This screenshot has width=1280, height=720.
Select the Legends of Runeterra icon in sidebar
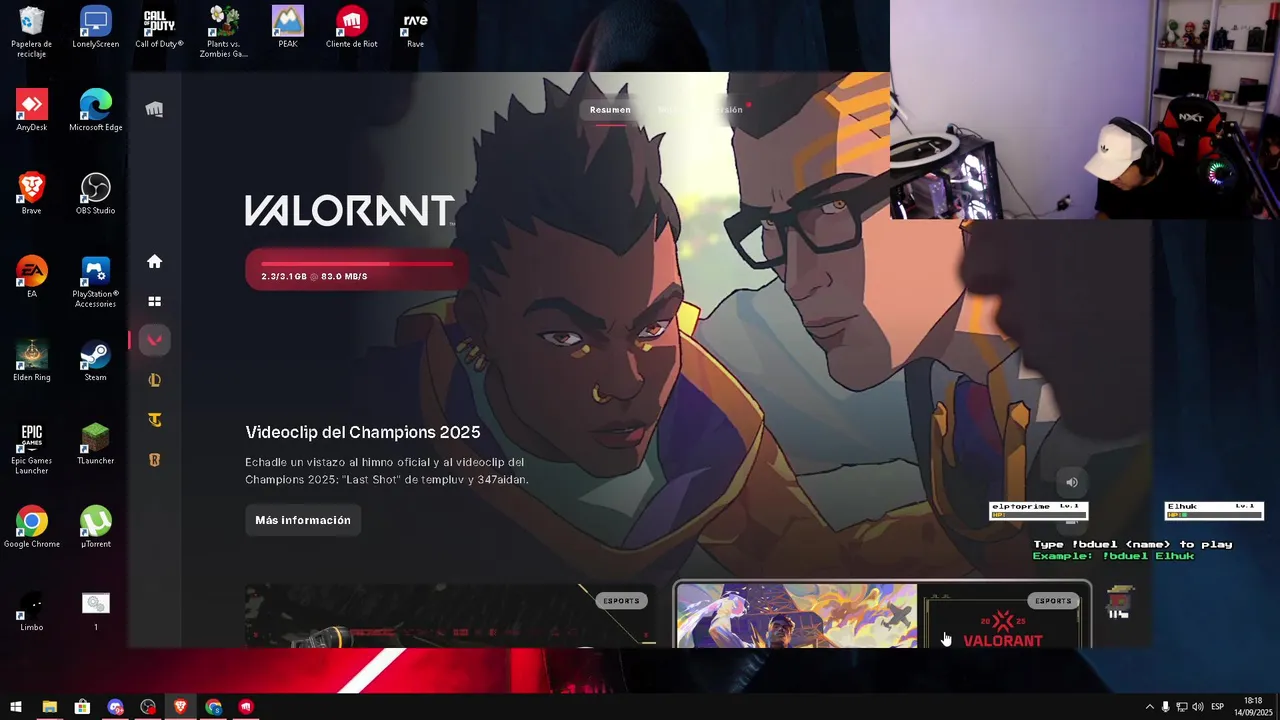[x=154, y=460]
